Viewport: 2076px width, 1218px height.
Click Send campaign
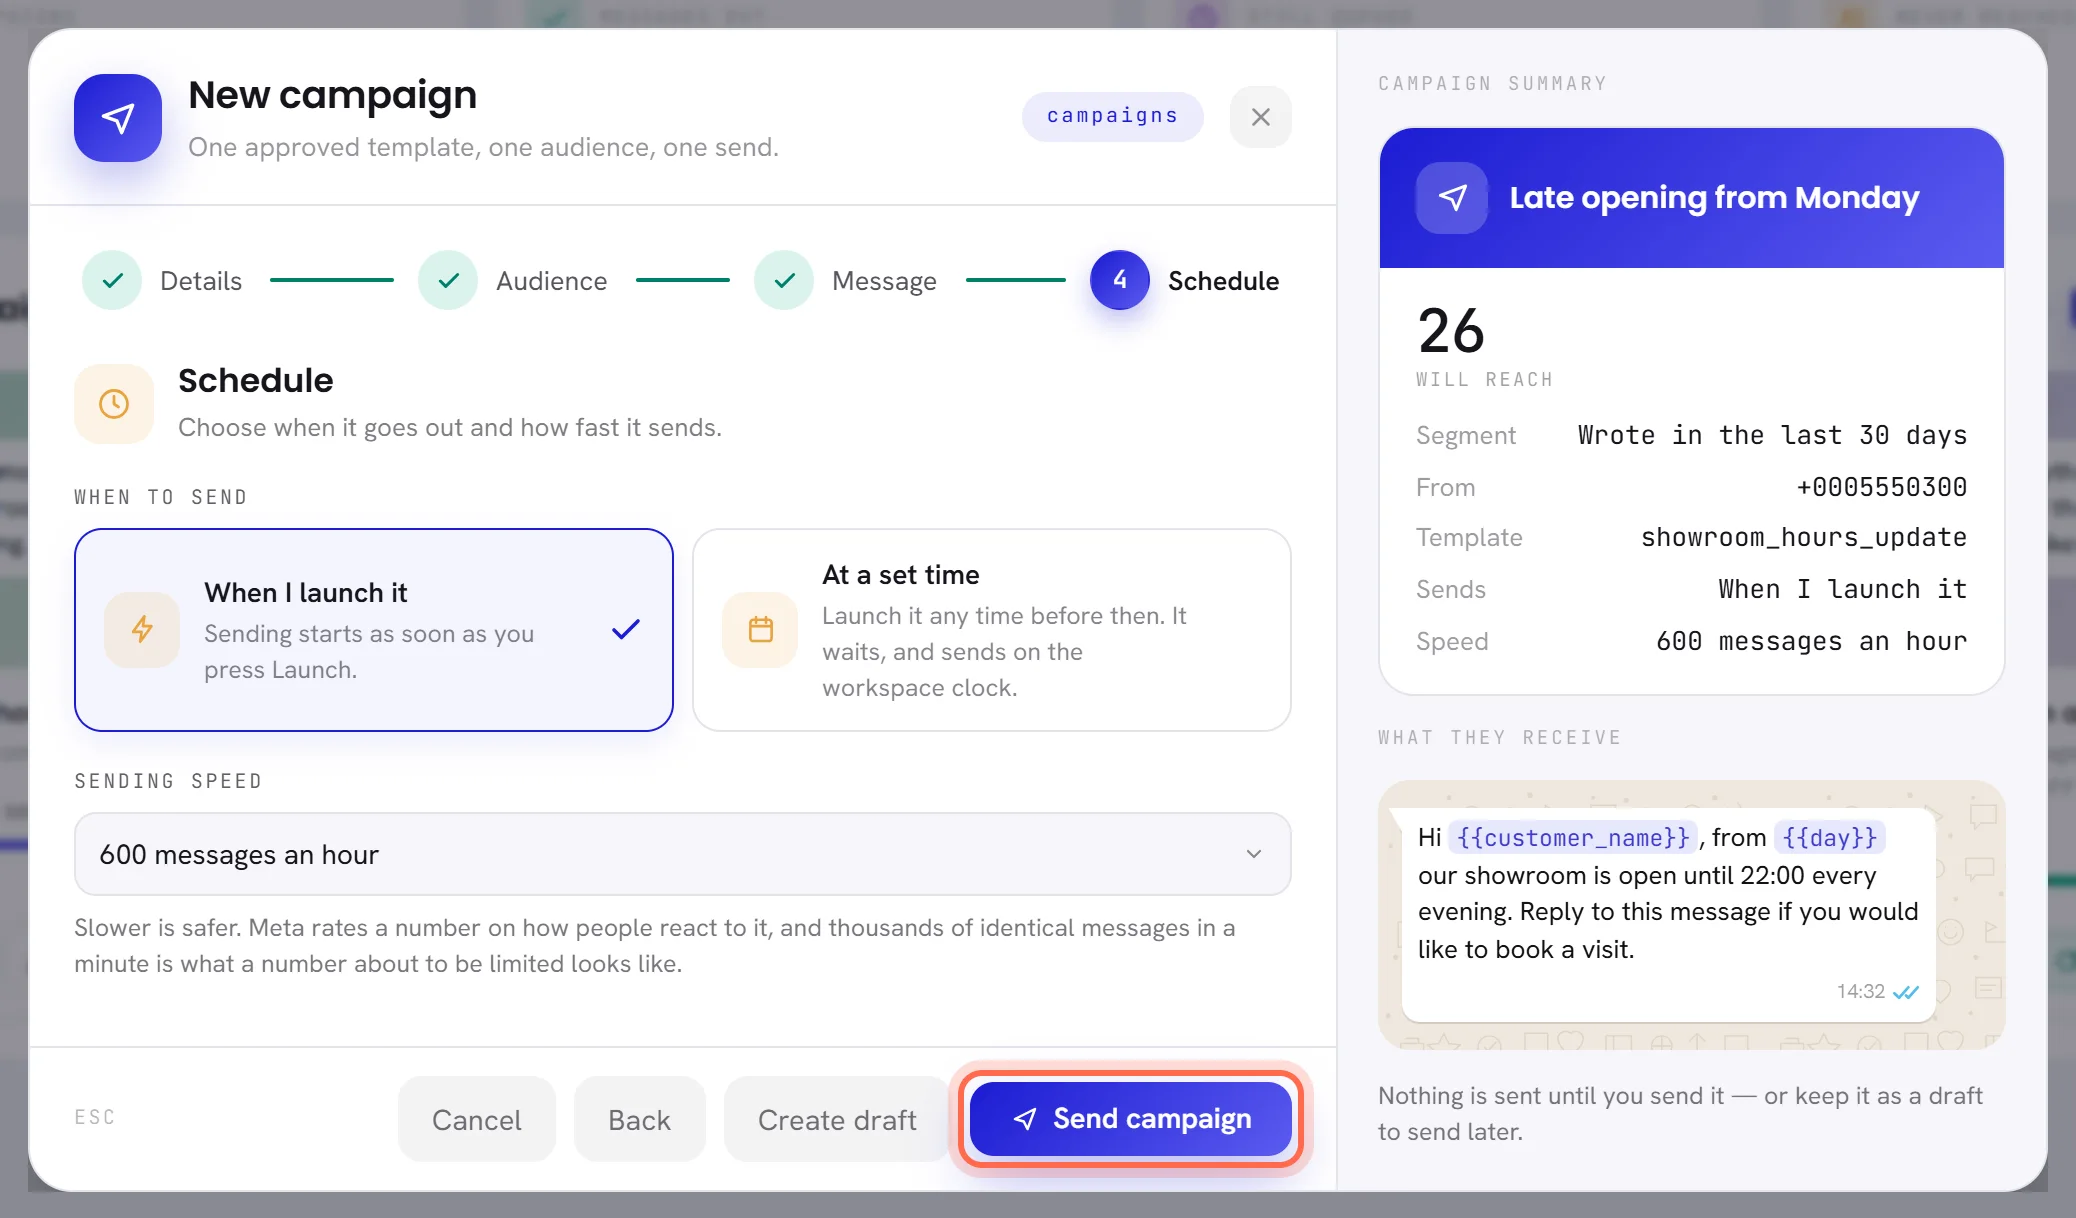click(x=1132, y=1119)
